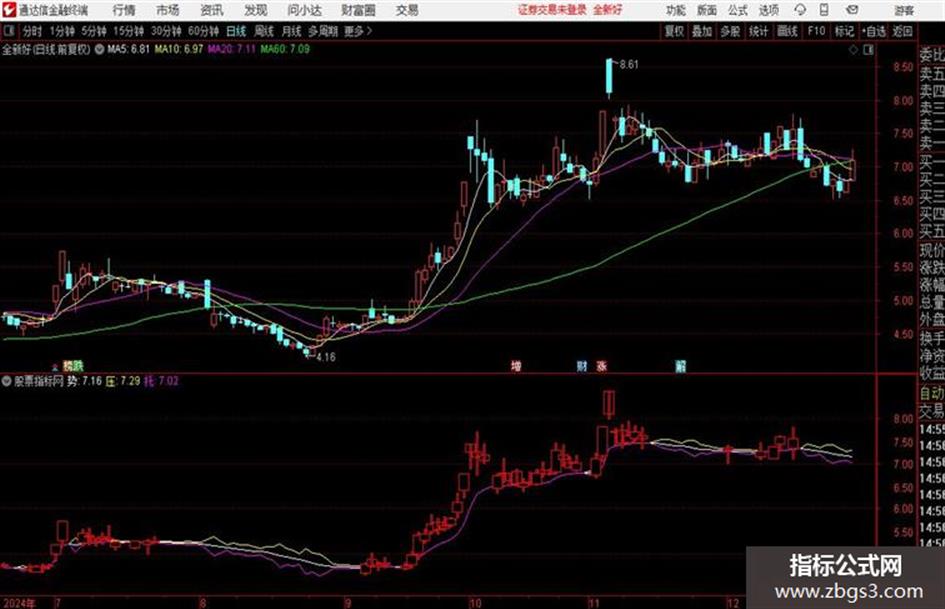Viewport: 945px width, 609px height.
Task: Click the 返回 back button
Action: pos(902,31)
